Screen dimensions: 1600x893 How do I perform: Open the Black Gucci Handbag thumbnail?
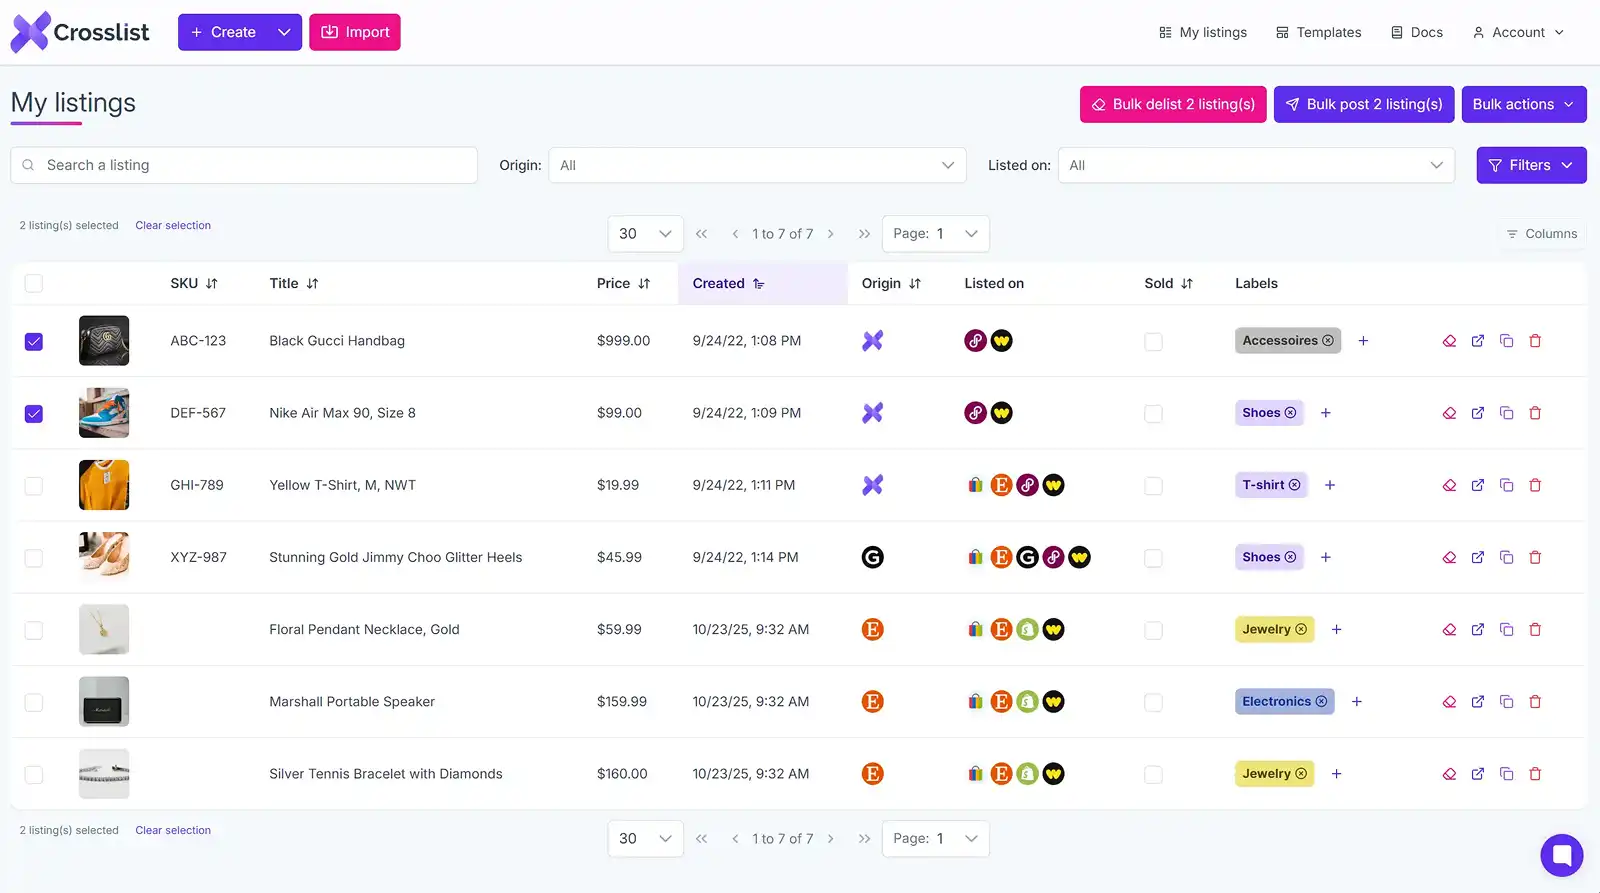pos(104,341)
